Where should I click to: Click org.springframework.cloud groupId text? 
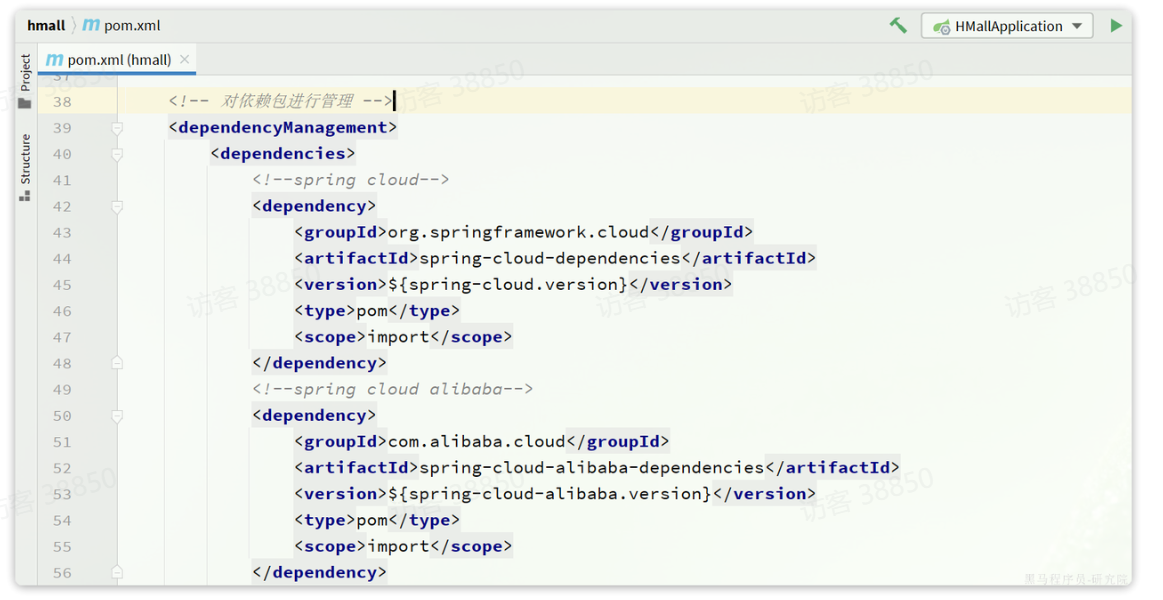[x=518, y=232]
